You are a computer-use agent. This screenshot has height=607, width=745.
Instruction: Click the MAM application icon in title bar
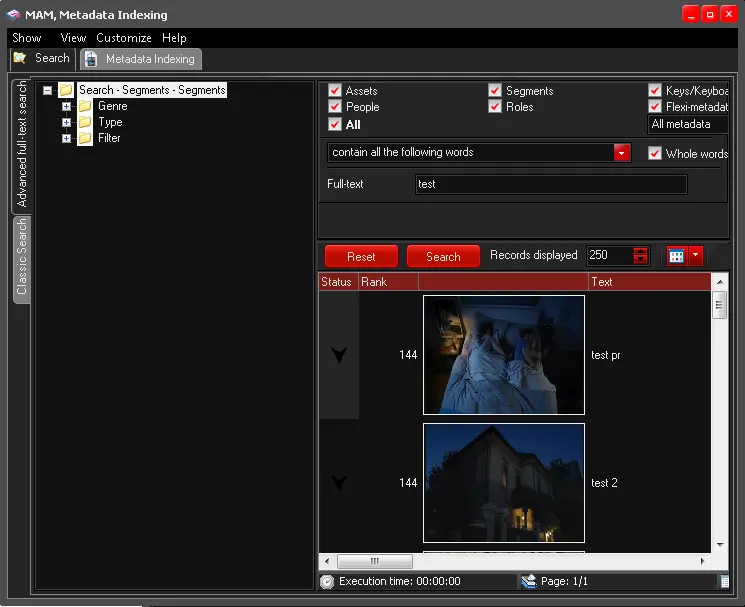14,15
